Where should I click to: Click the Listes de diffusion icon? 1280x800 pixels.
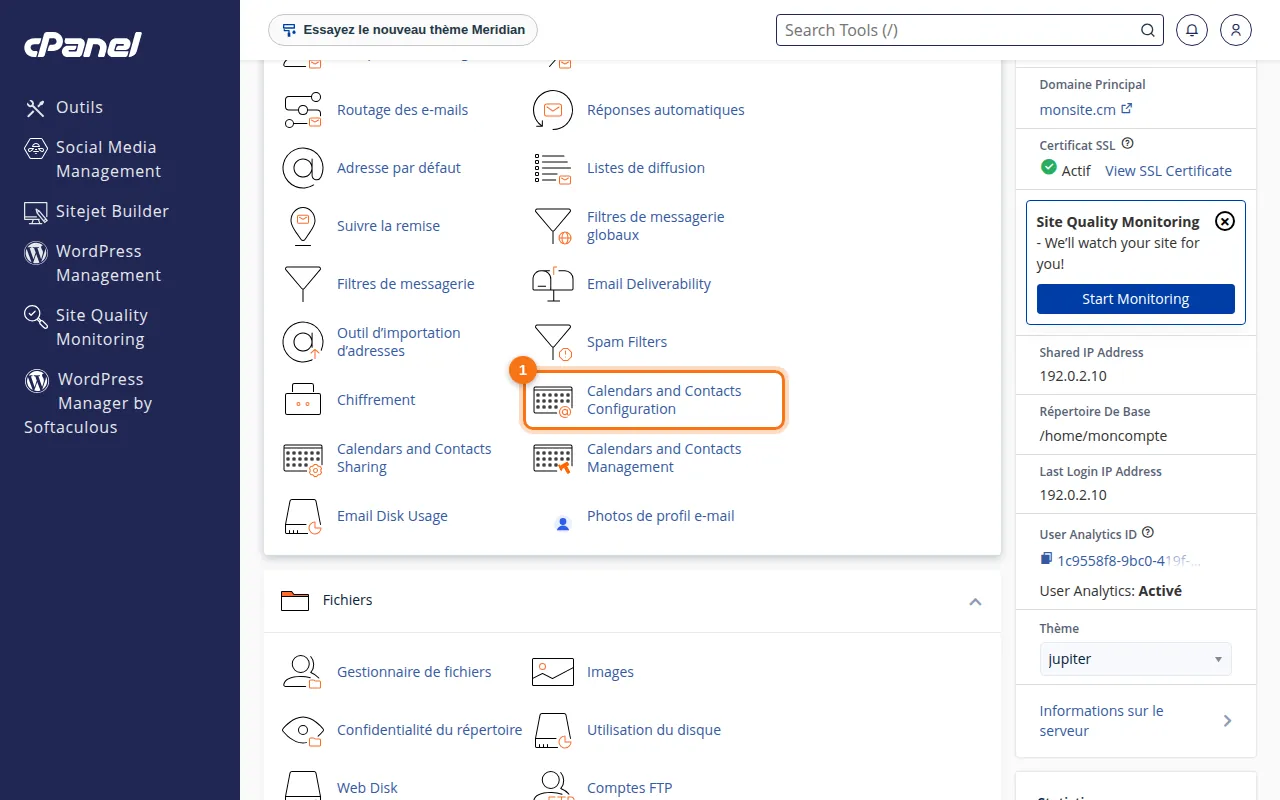[x=553, y=168]
